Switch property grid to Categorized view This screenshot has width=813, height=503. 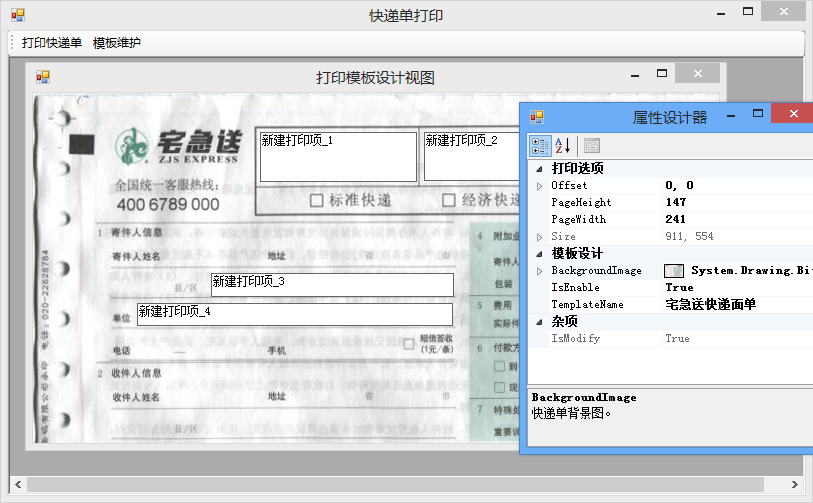point(540,146)
